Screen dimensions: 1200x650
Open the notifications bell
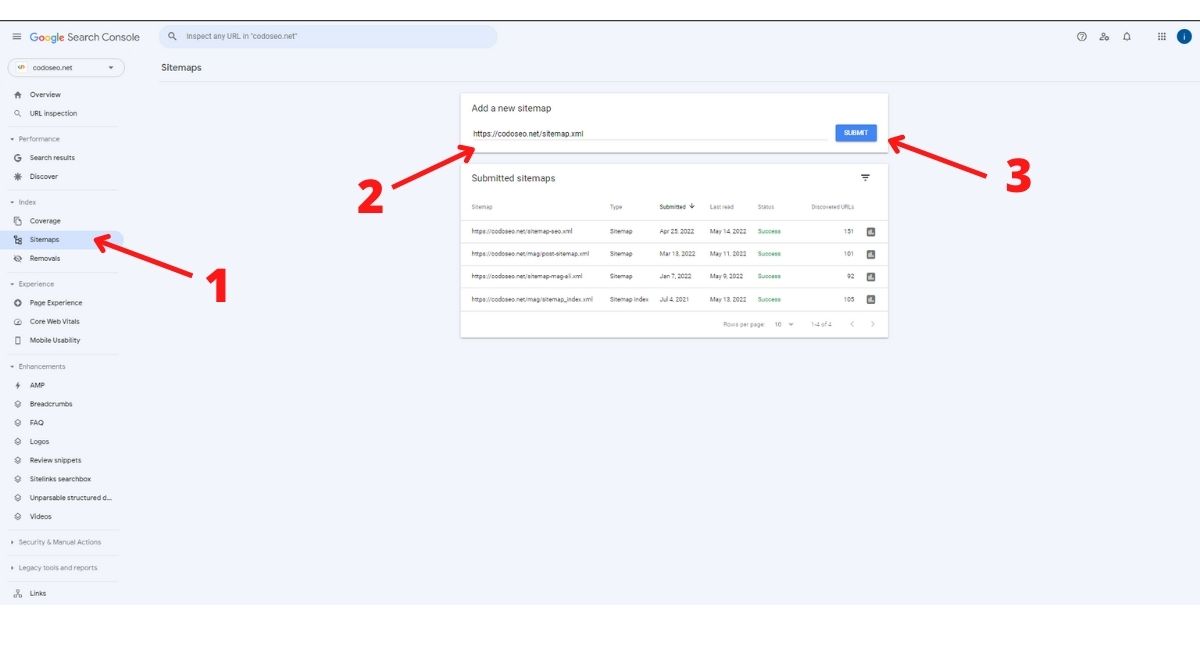pos(1127,37)
